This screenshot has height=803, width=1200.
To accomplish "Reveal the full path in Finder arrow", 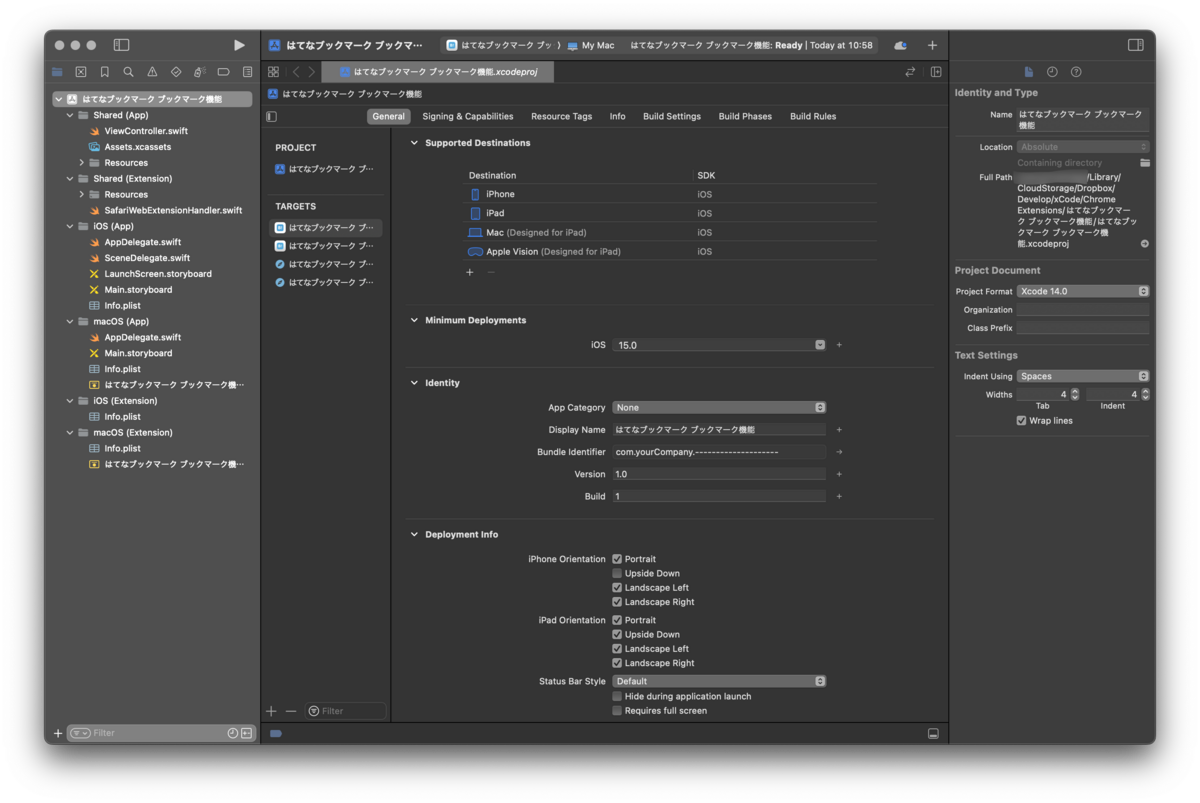I will [1144, 244].
